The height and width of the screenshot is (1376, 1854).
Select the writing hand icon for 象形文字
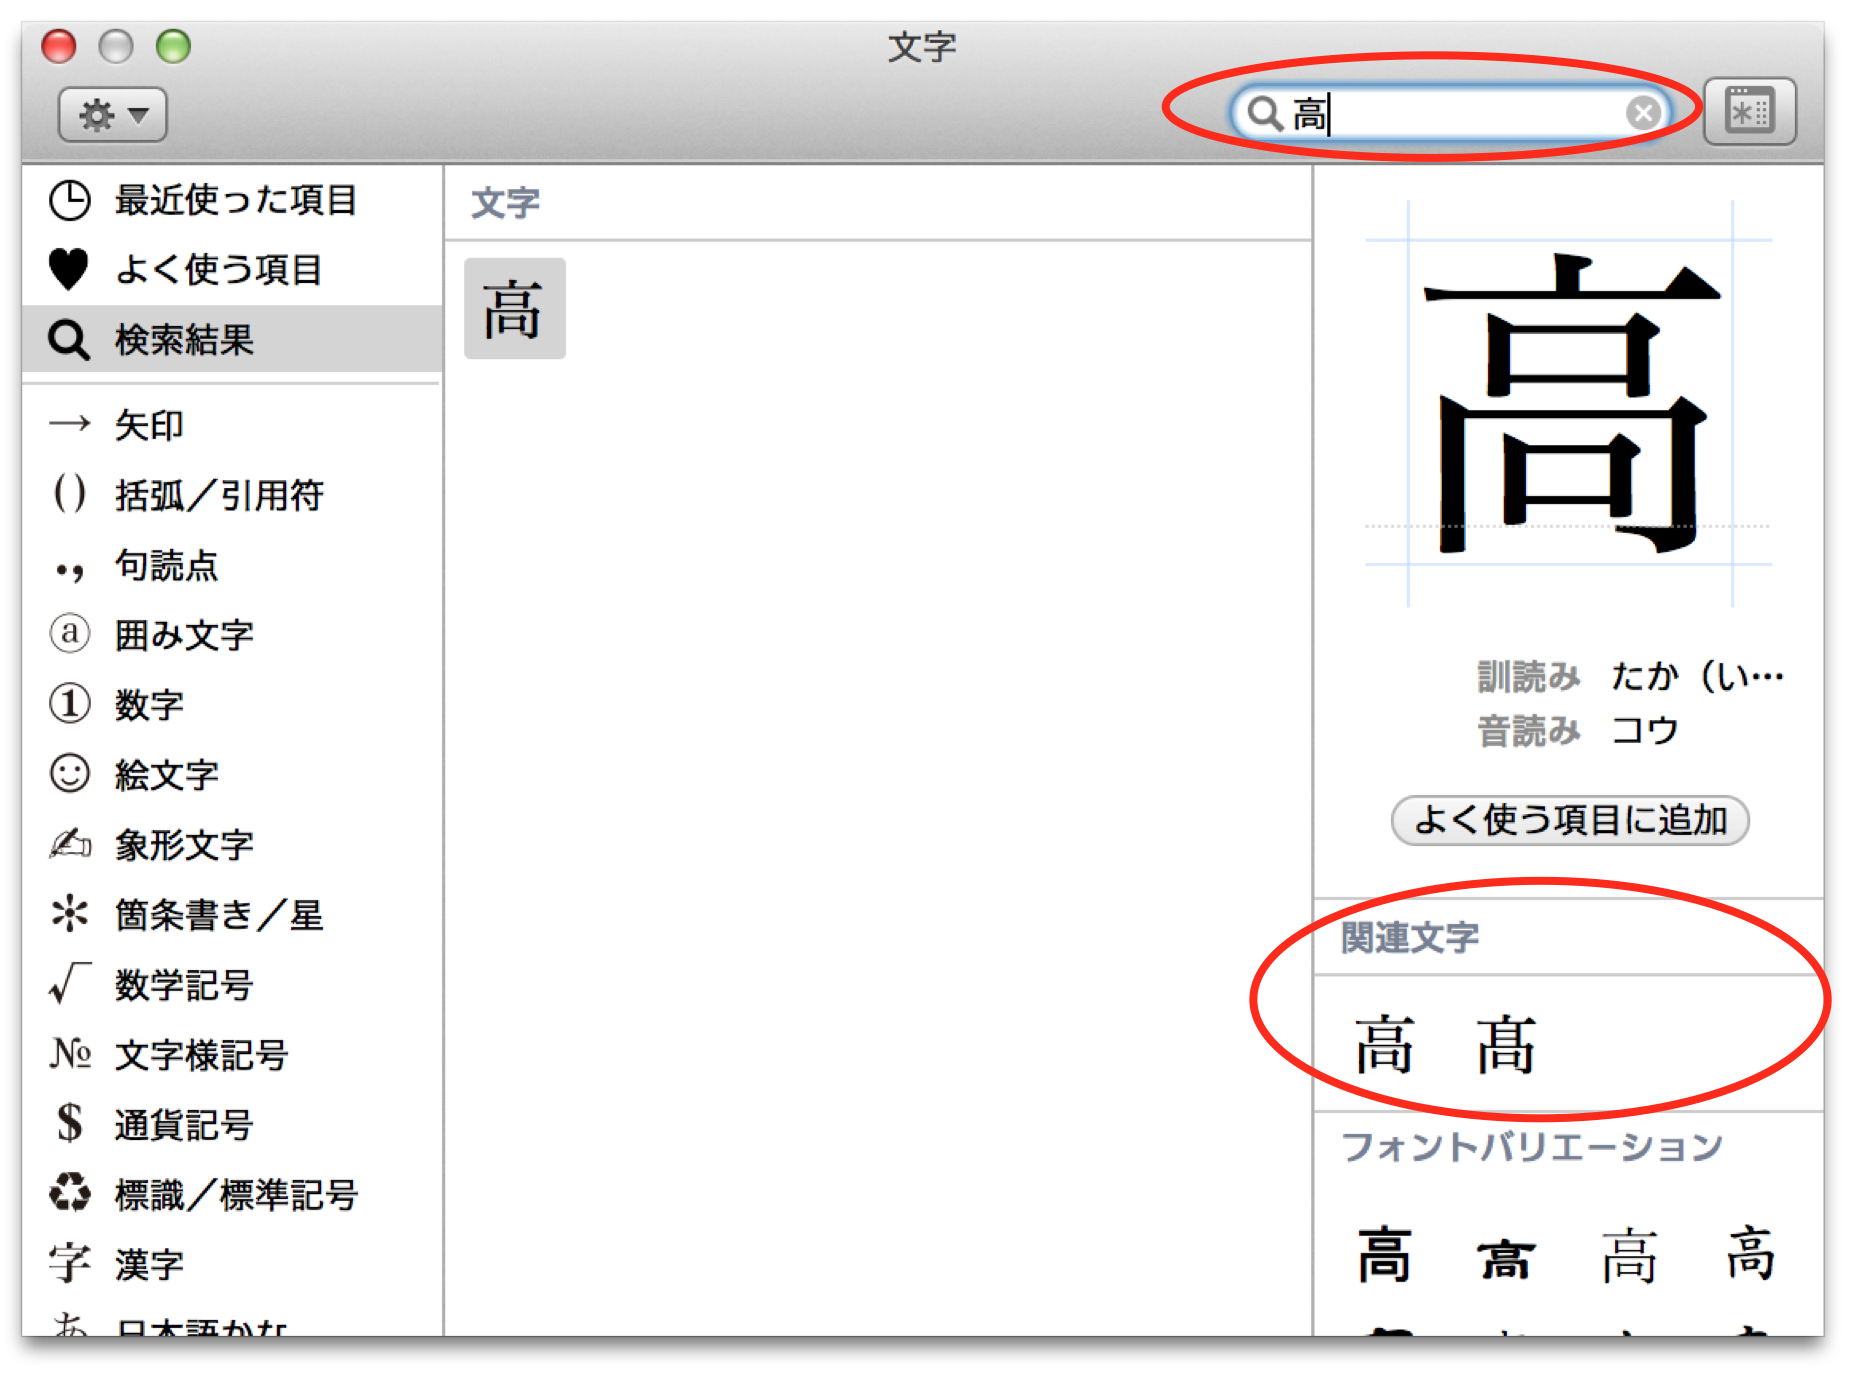70,843
